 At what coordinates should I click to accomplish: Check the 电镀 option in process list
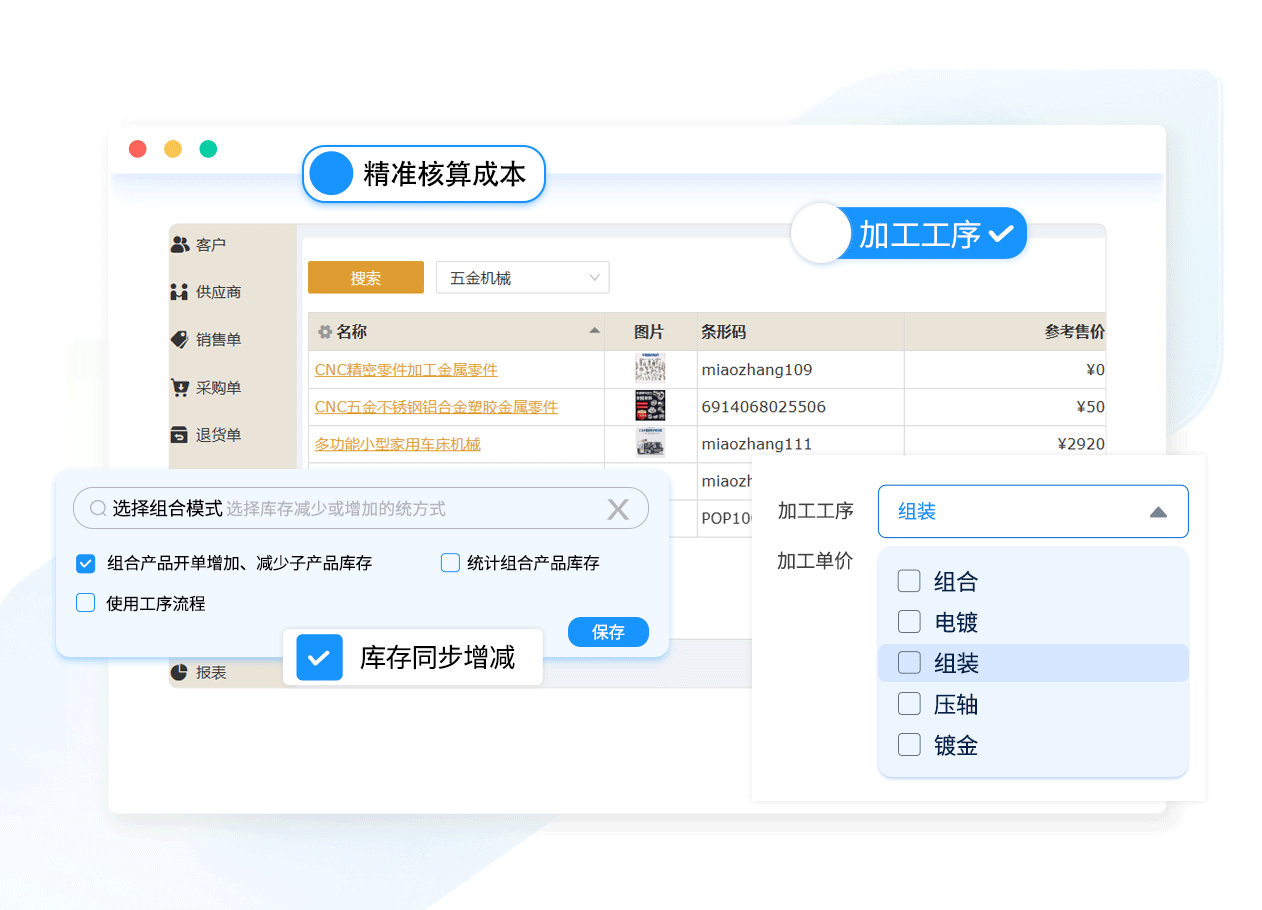pos(909,622)
